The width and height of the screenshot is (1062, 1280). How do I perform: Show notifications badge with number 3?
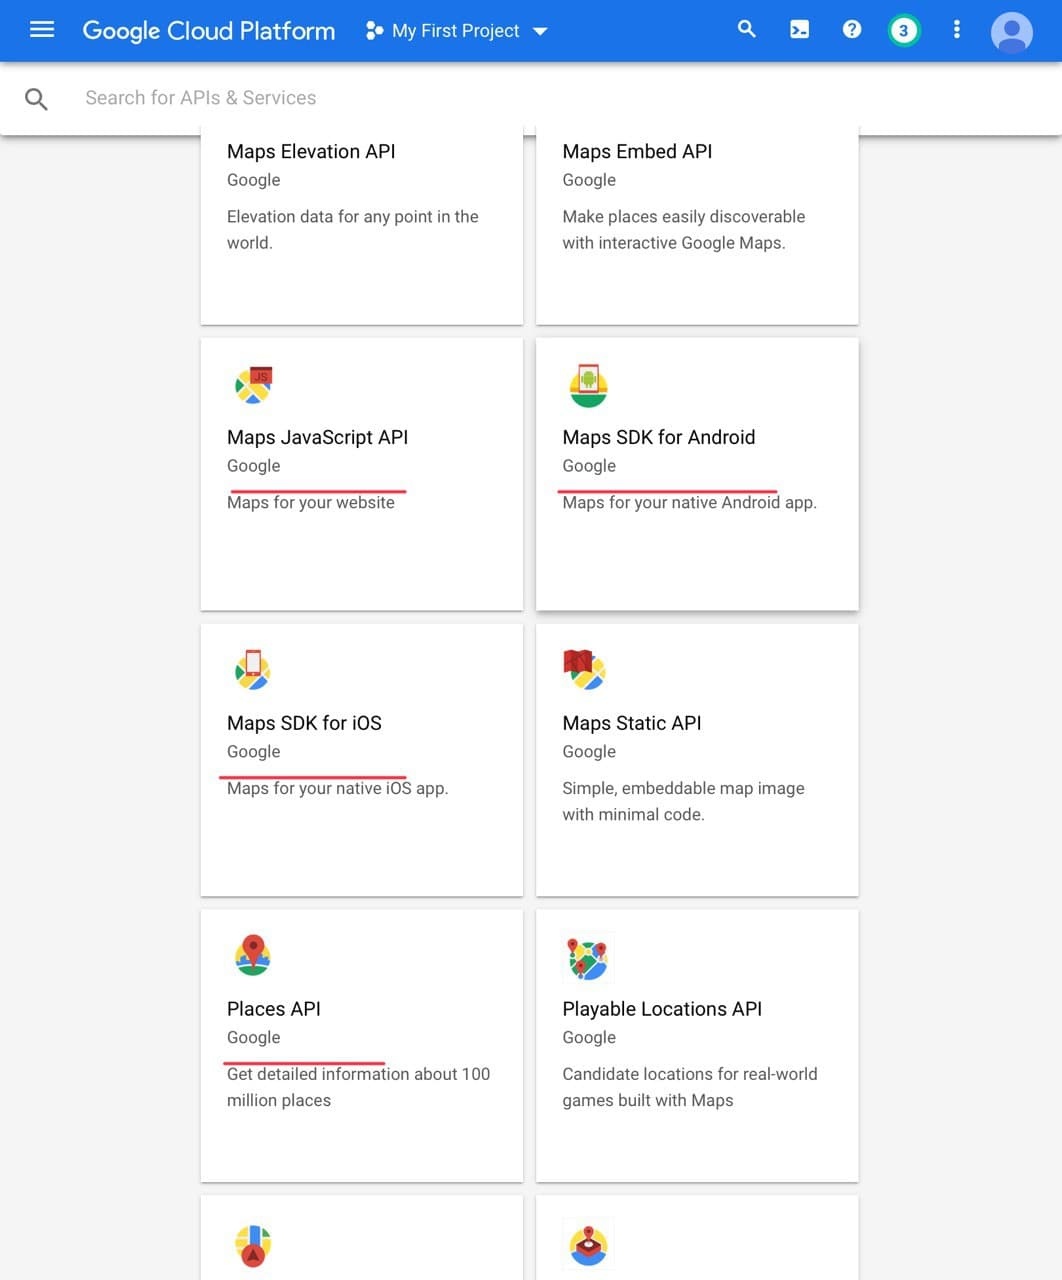[x=903, y=30]
